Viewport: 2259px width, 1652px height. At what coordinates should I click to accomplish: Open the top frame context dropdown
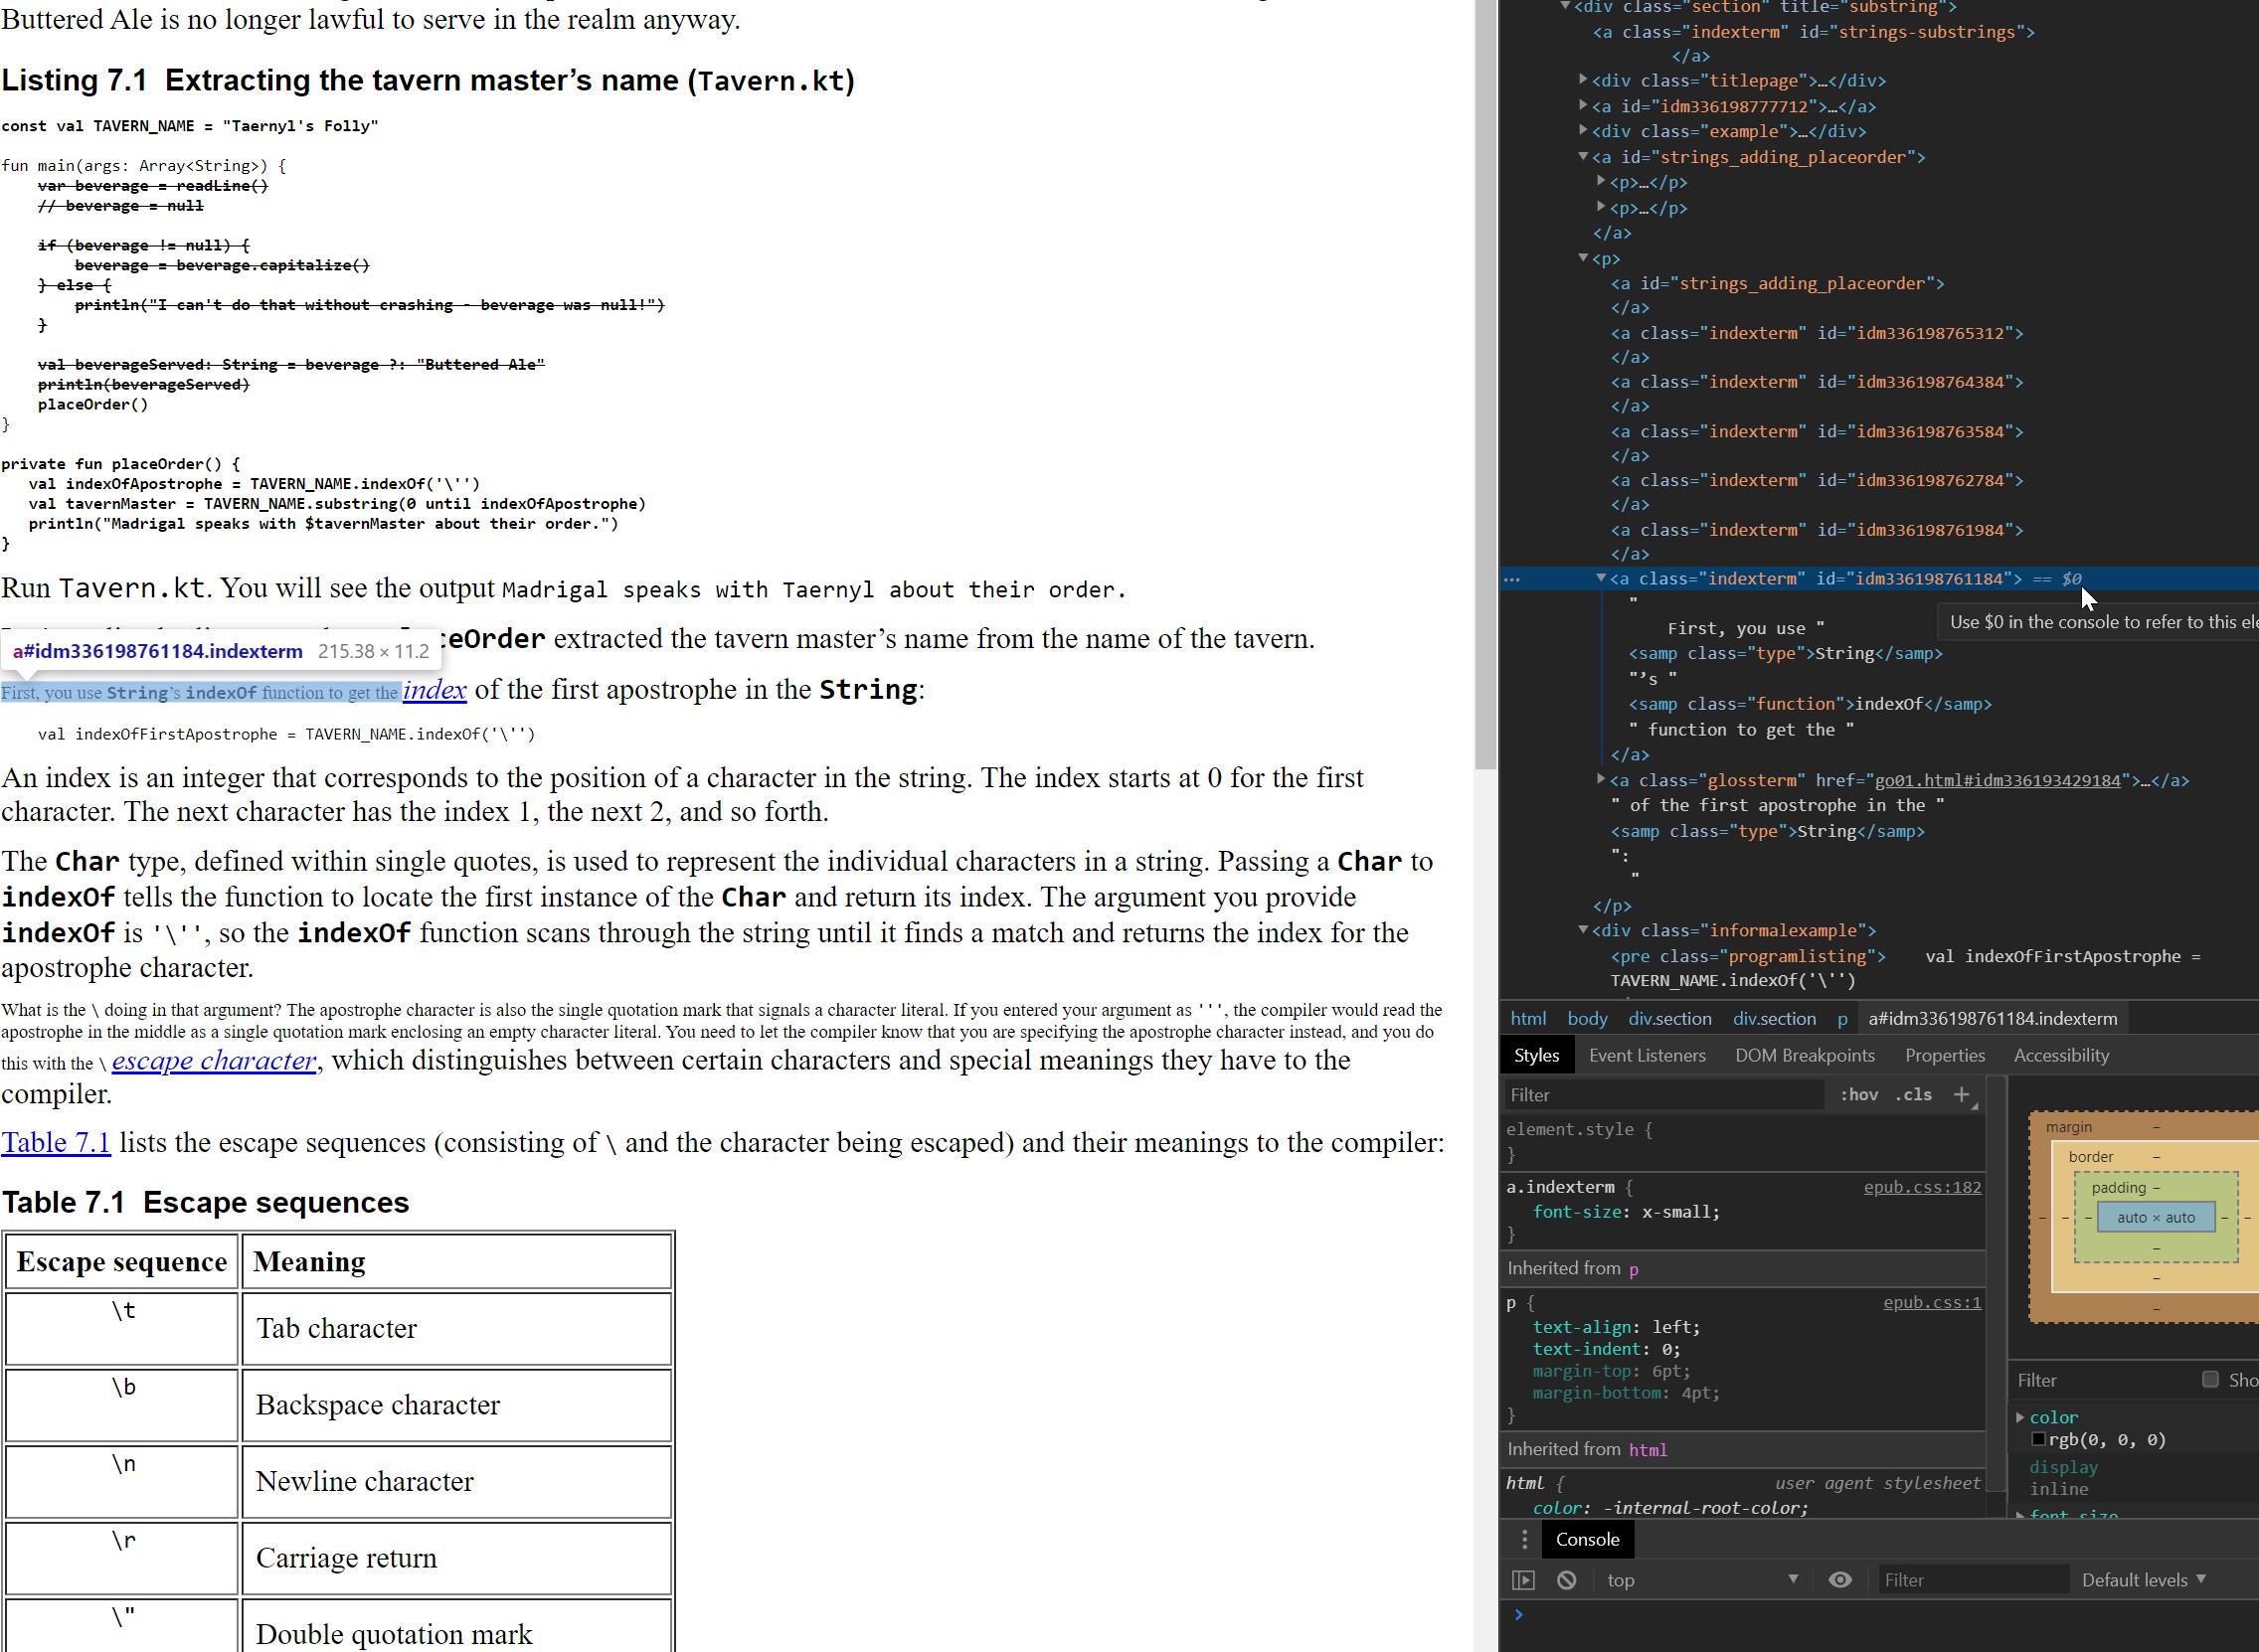[1700, 1580]
